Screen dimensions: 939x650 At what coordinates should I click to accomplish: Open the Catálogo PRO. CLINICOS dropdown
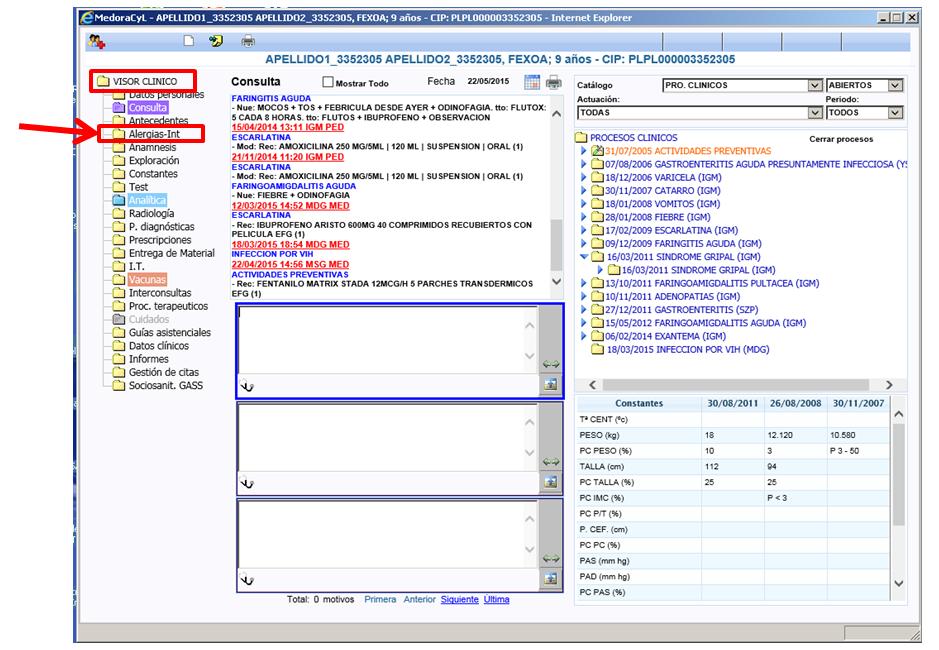pos(814,86)
